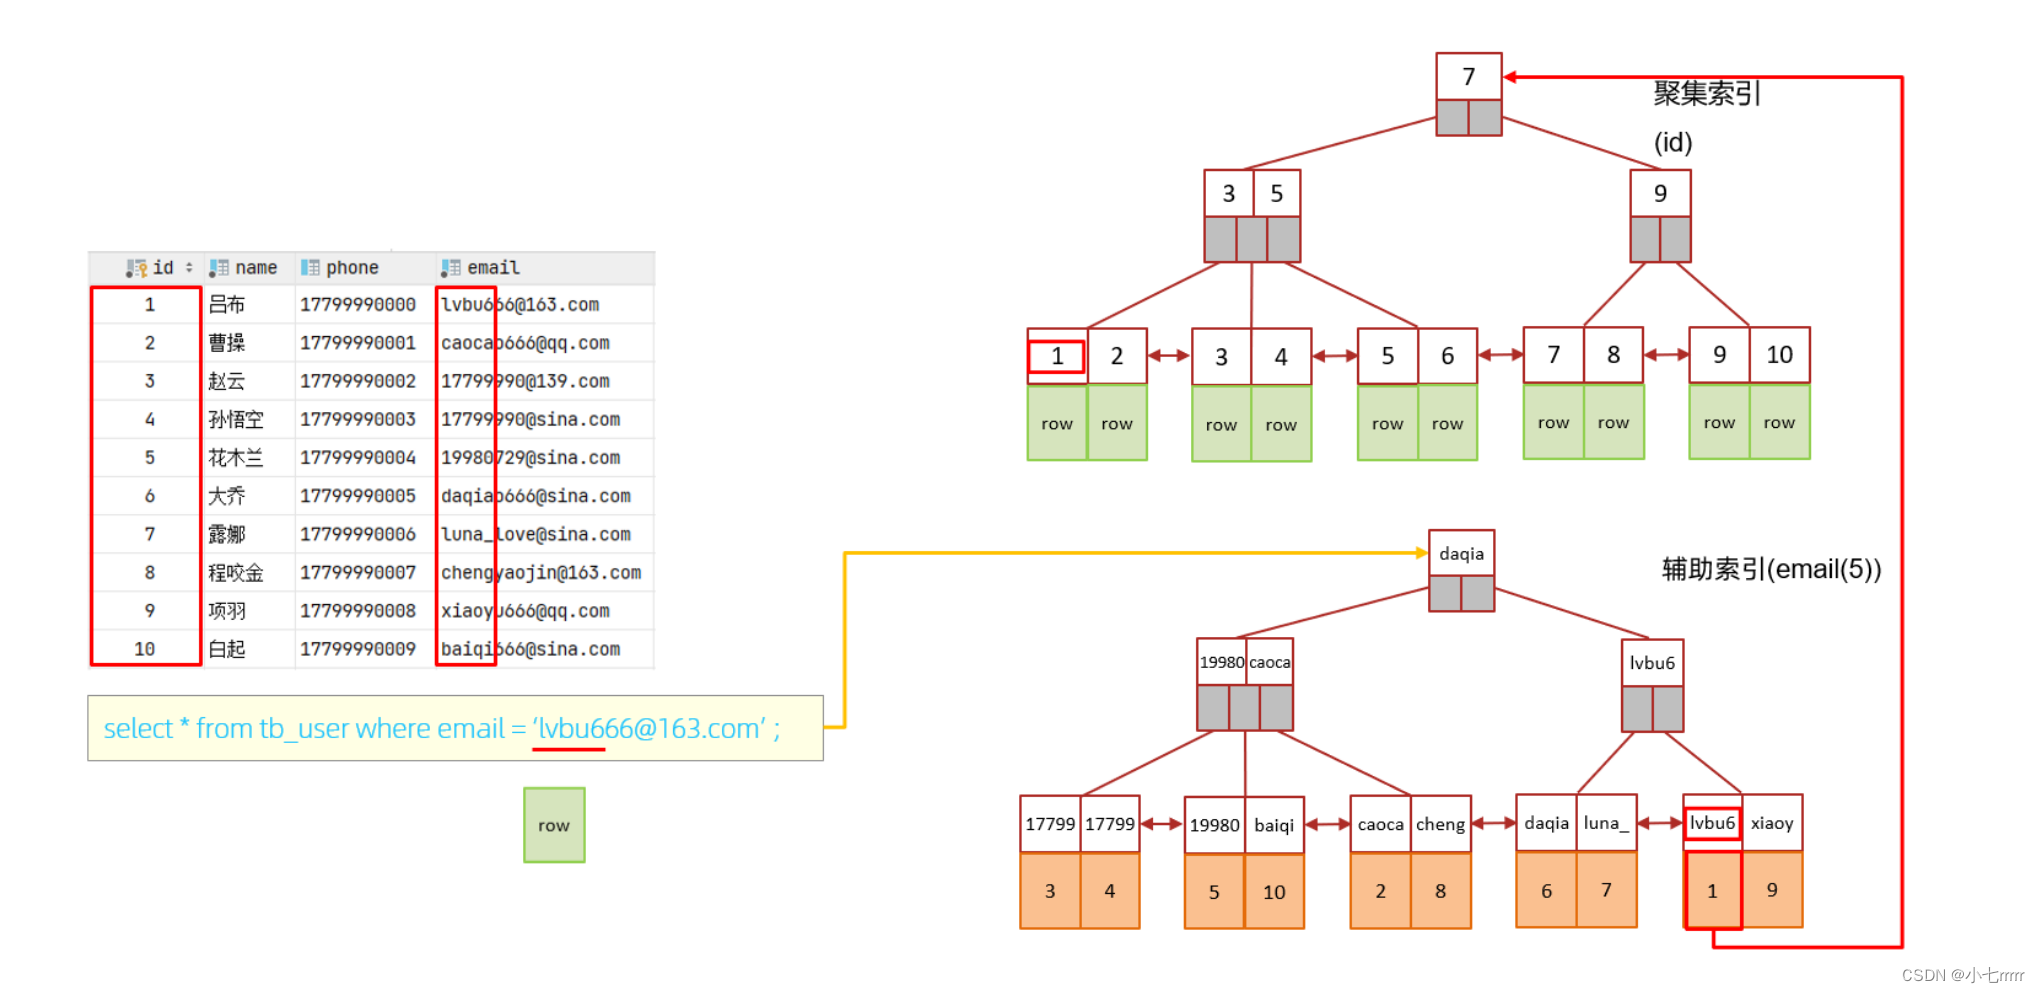Click the key icon in the id column header

136,268
